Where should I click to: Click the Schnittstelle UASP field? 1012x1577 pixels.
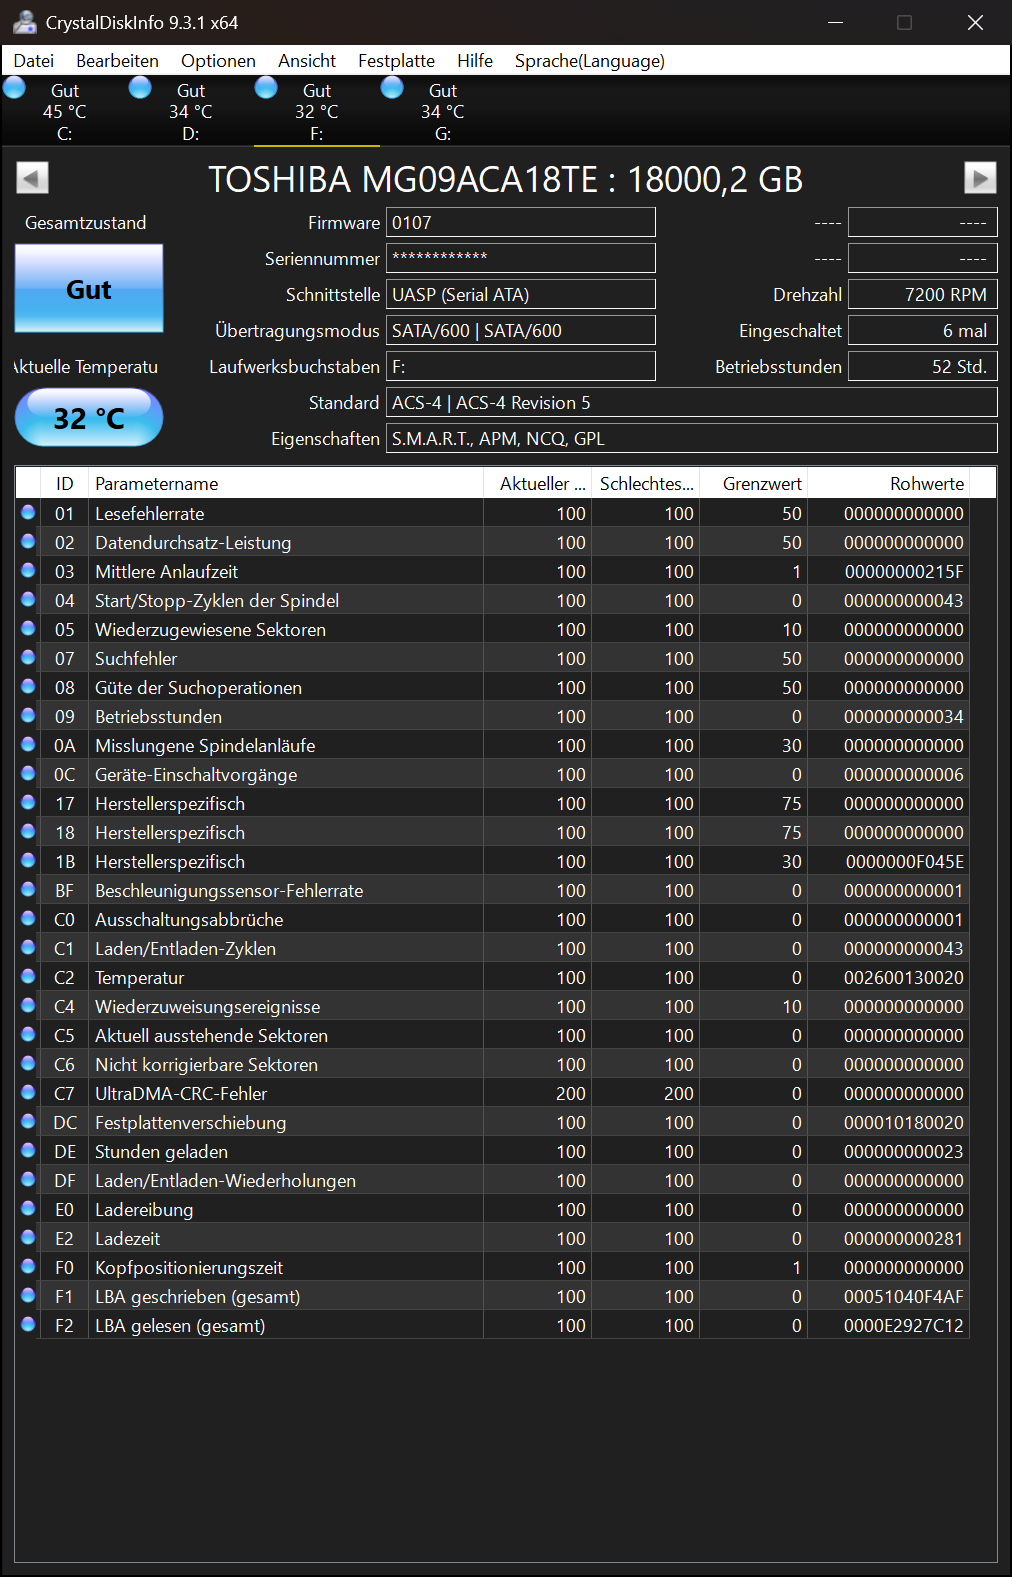[x=521, y=294]
